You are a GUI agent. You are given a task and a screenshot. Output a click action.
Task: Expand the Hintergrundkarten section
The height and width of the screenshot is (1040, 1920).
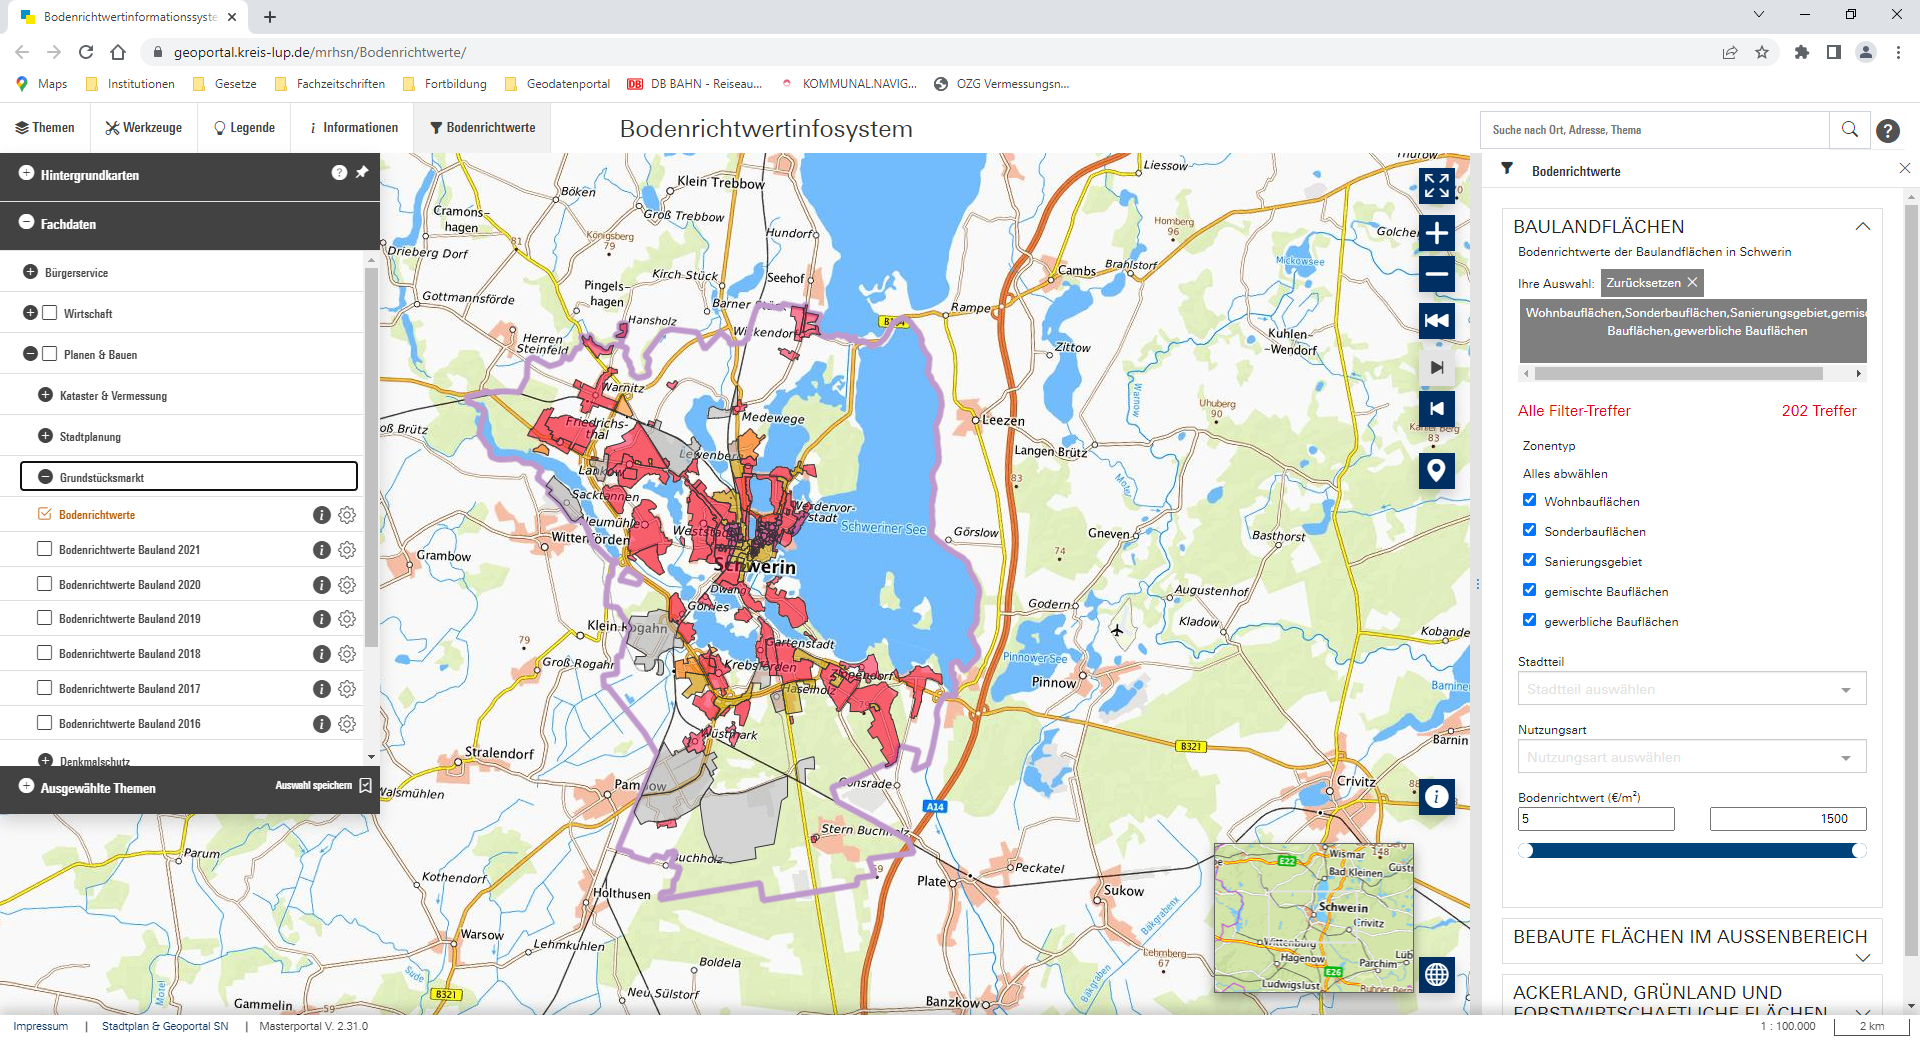click(26, 173)
